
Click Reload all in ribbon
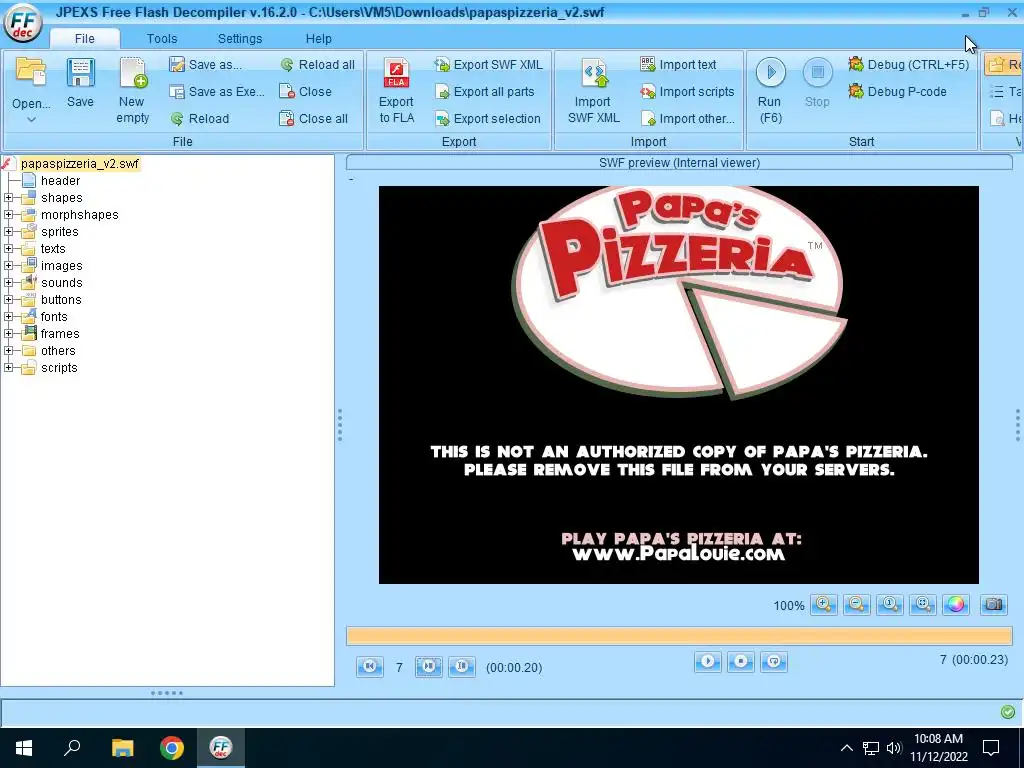point(317,65)
